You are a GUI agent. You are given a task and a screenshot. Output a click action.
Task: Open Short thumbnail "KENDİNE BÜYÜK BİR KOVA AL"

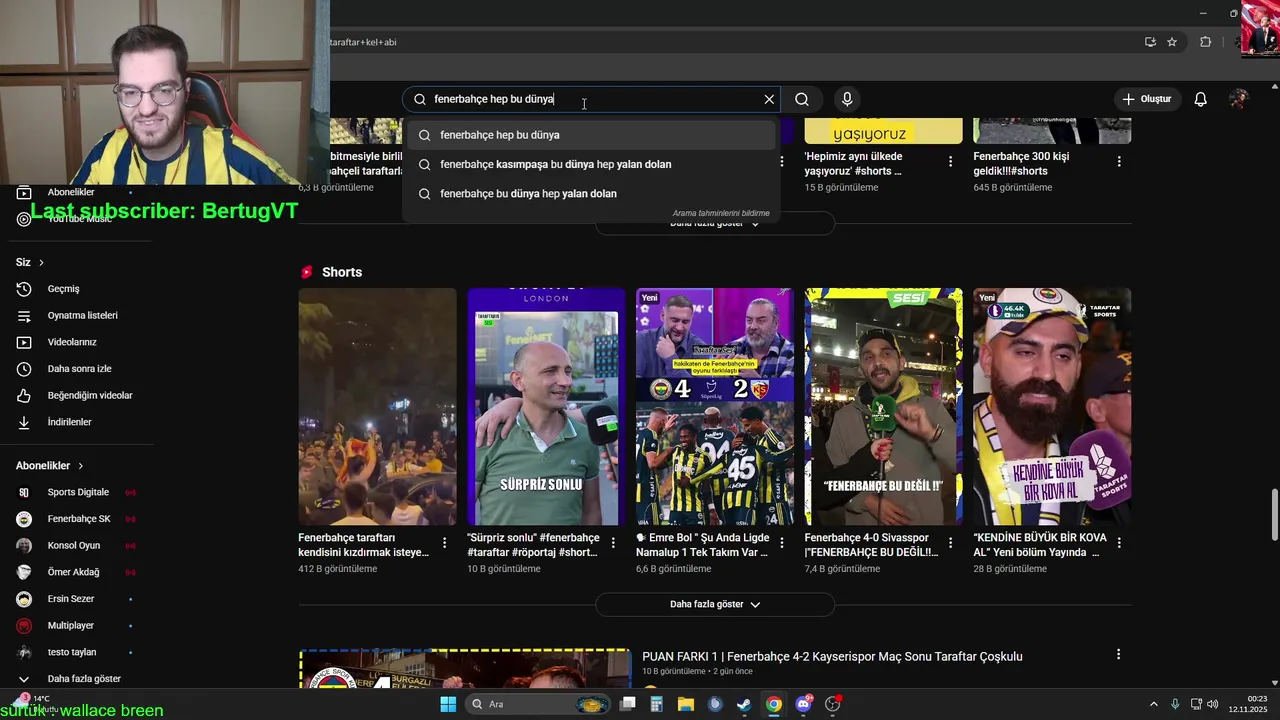(x=1052, y=406)
